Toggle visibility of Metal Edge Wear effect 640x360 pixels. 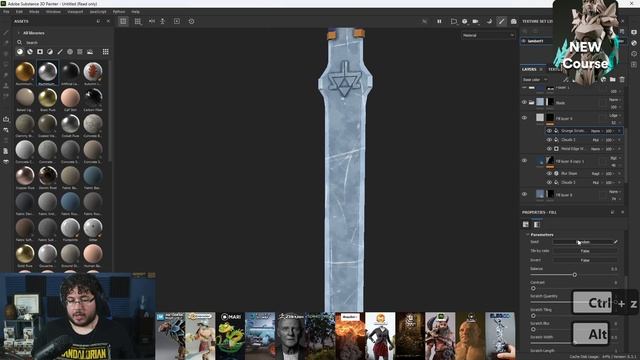(549, 149)
